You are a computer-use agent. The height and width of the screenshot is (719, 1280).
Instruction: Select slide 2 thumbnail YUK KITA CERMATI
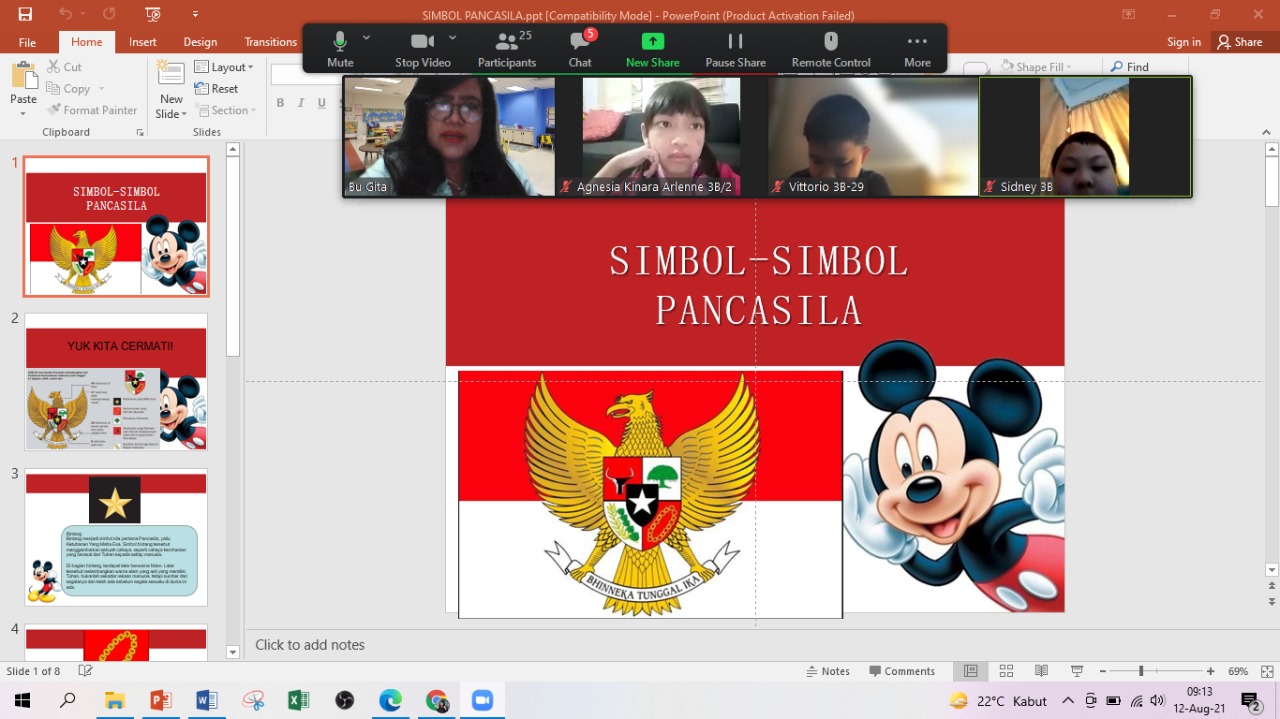coord(116,382)
